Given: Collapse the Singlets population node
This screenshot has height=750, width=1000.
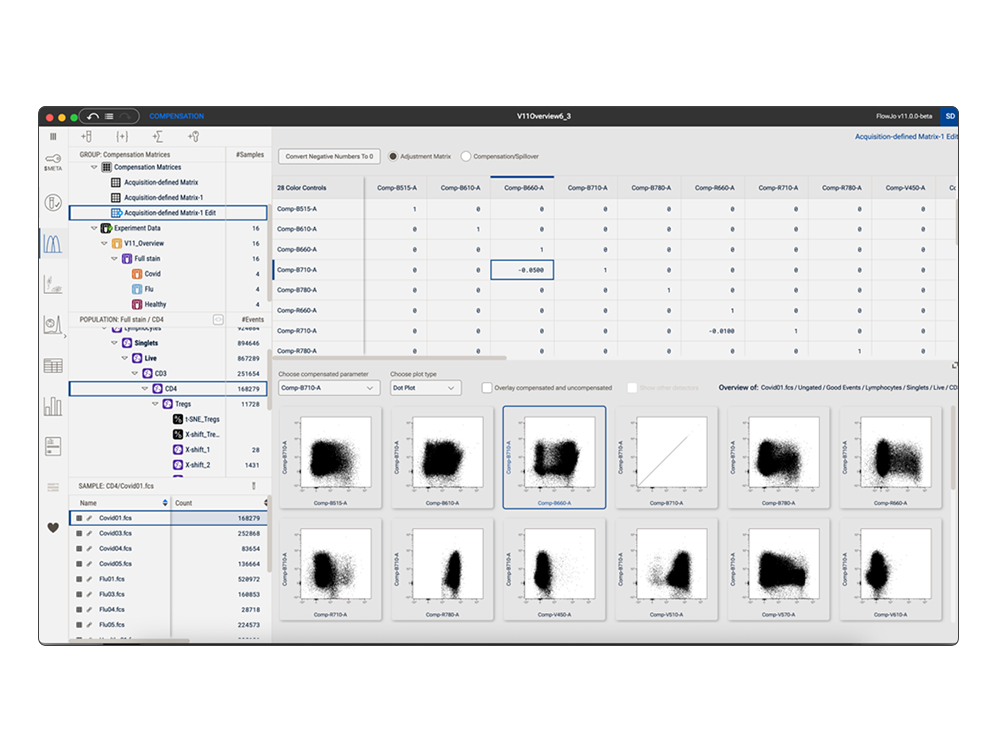Looking at the screenshot, I should 114,343.
